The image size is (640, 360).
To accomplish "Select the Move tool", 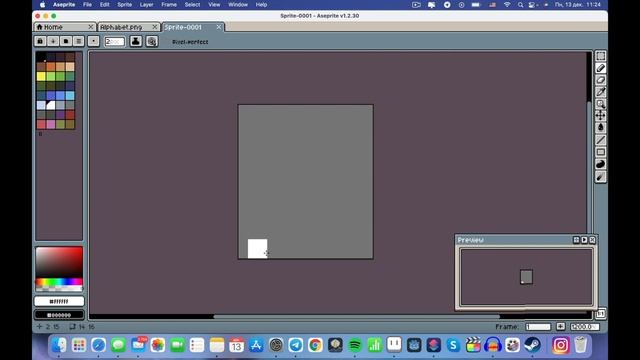I will coord(600,116).
